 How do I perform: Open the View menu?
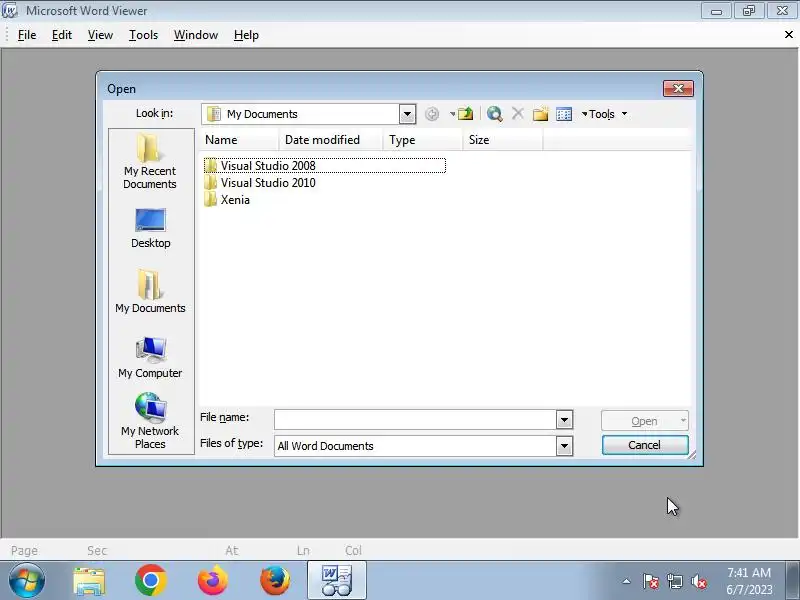point(100,35)
